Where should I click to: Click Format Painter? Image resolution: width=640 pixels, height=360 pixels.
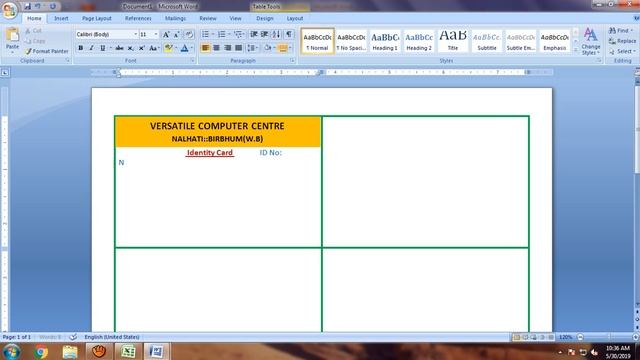click(x=47, y=51)
